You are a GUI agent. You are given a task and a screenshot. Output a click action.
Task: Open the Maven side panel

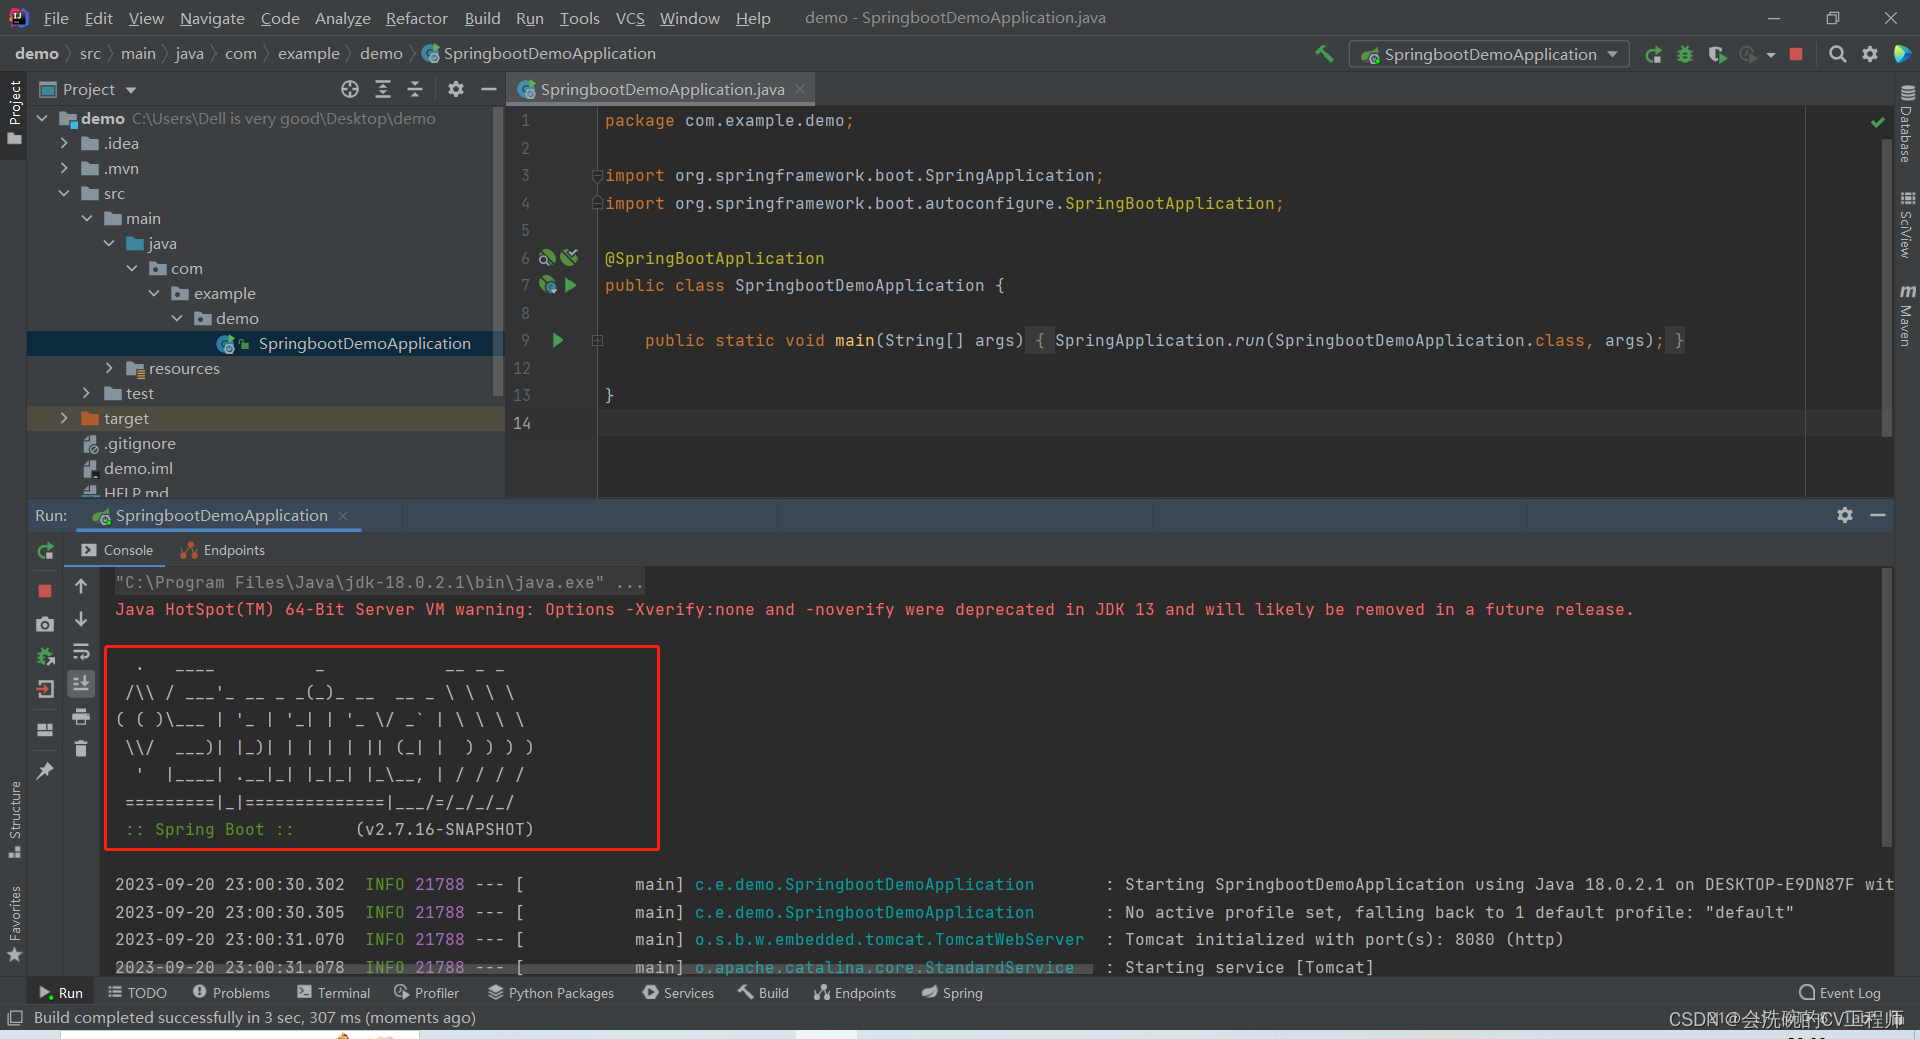(1907, 315)
